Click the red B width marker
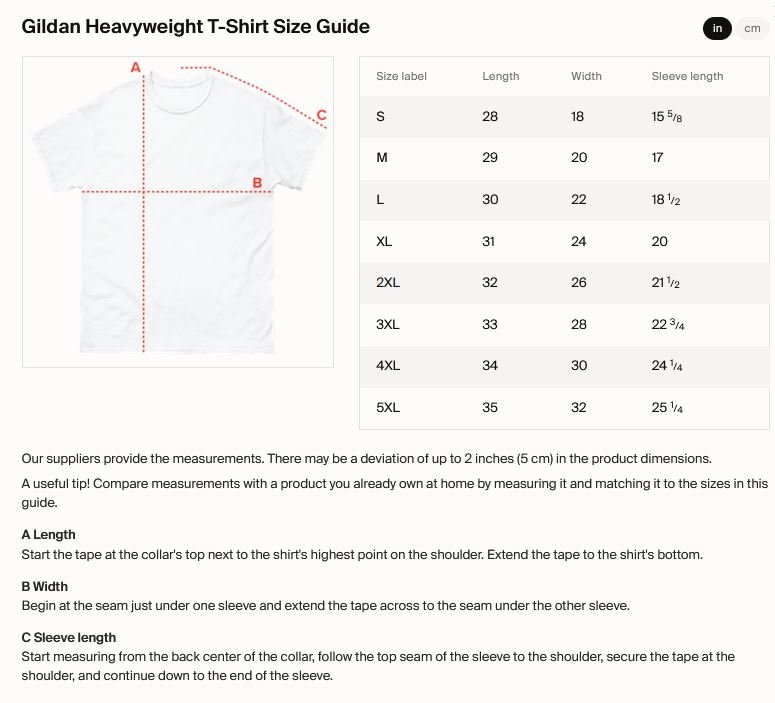This screenshot has width=775, height=703. coord(257,183)
